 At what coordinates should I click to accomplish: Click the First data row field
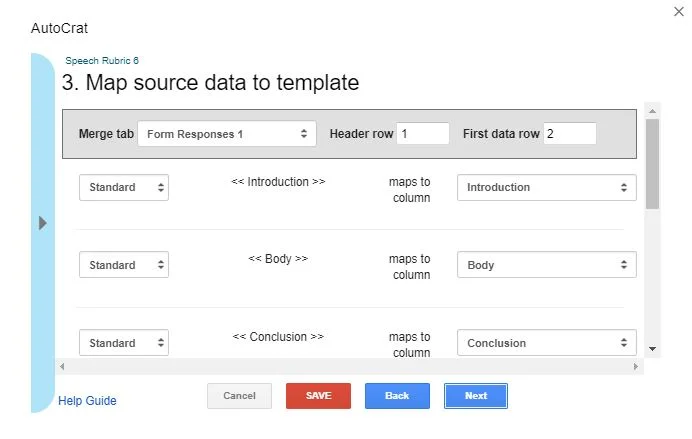[569, 134]
